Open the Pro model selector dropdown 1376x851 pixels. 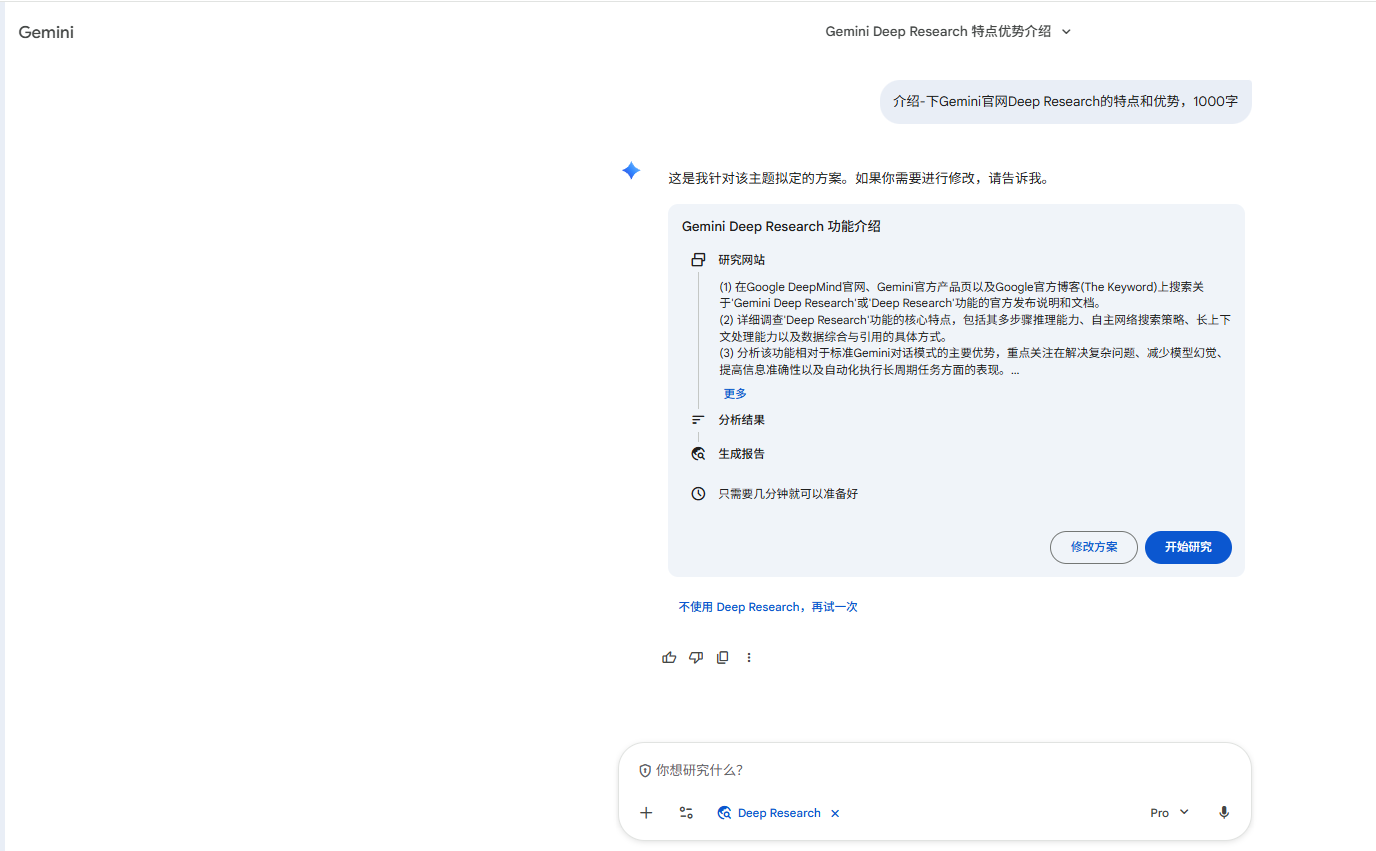(1169, 813)
